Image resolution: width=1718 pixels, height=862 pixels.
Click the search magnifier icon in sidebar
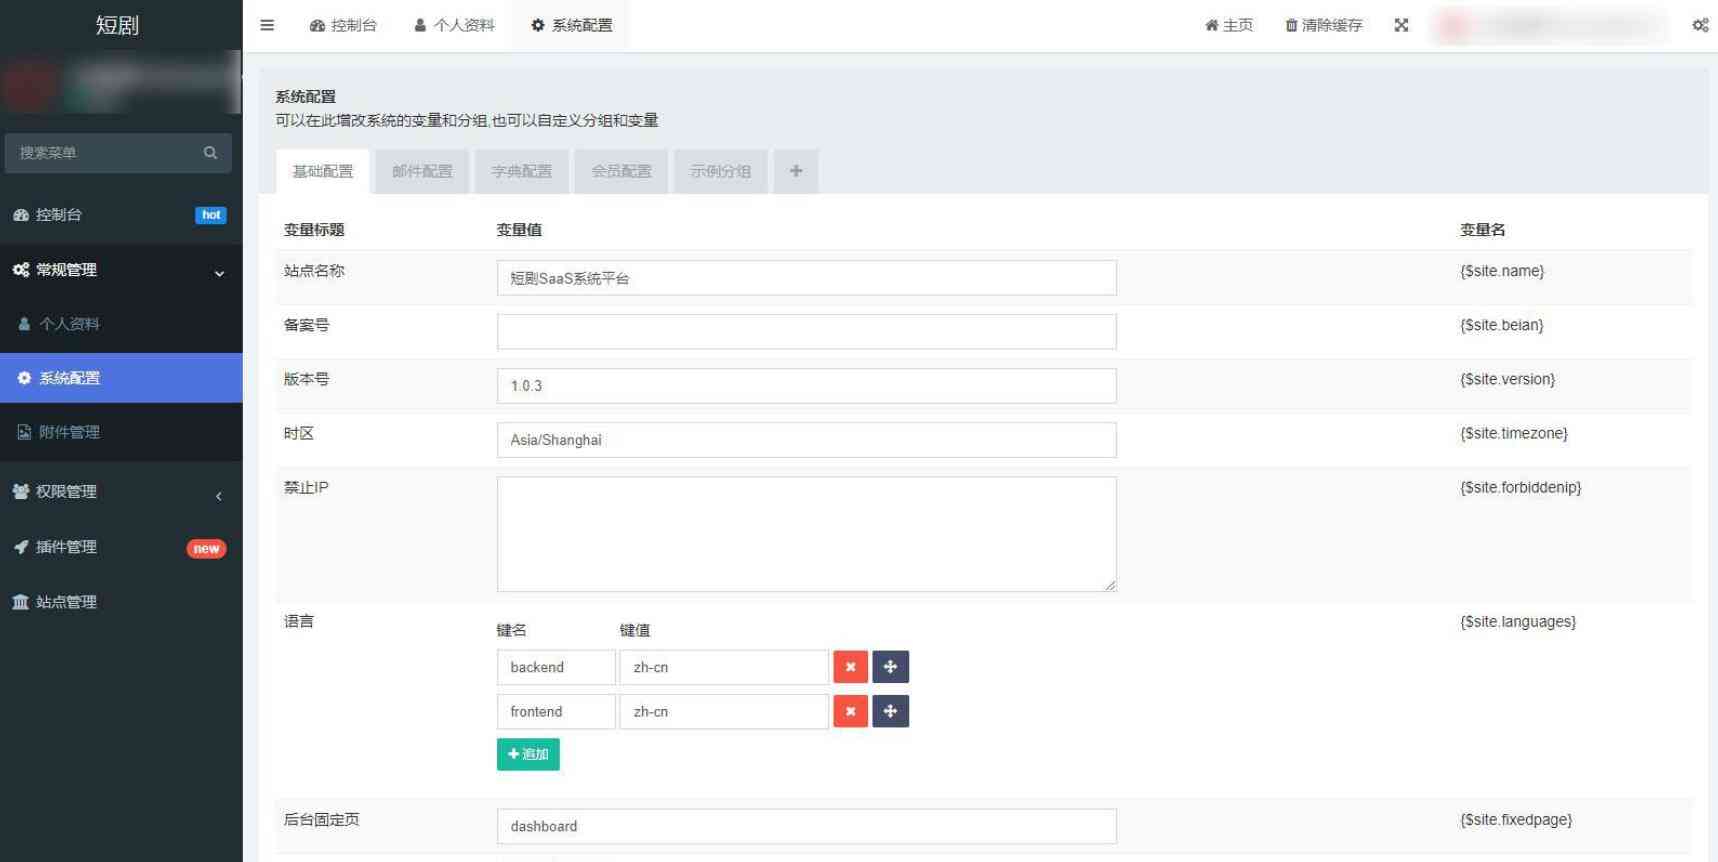(x=210, y=153)
